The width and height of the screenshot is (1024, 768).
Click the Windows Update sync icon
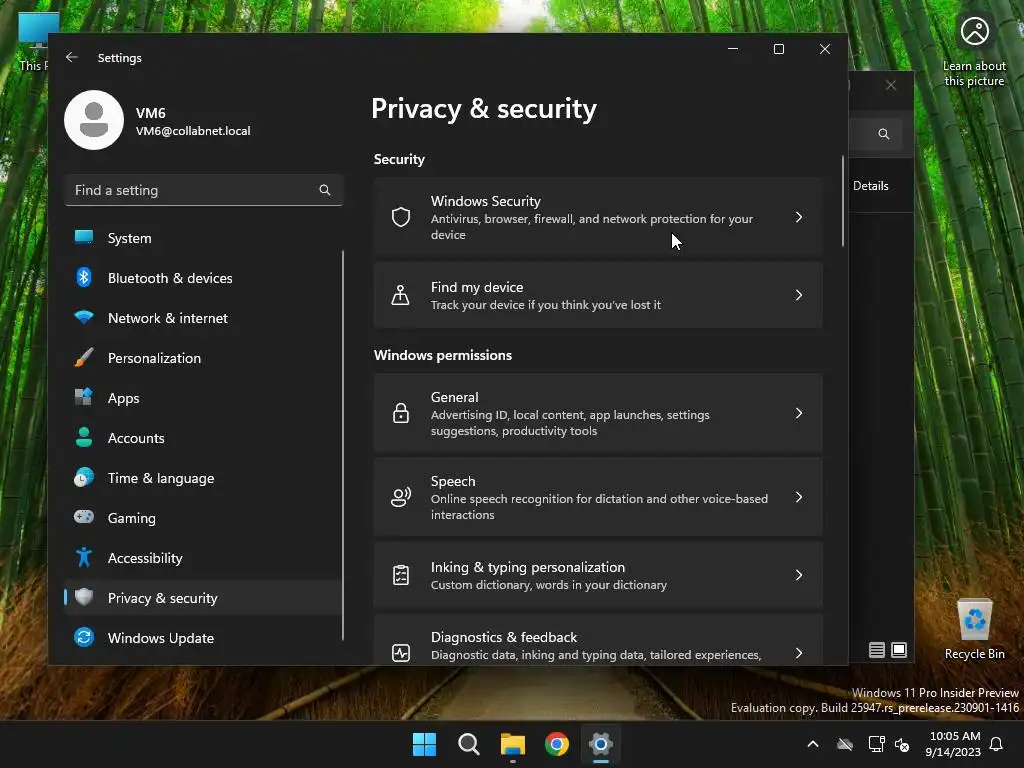(84, 637)
